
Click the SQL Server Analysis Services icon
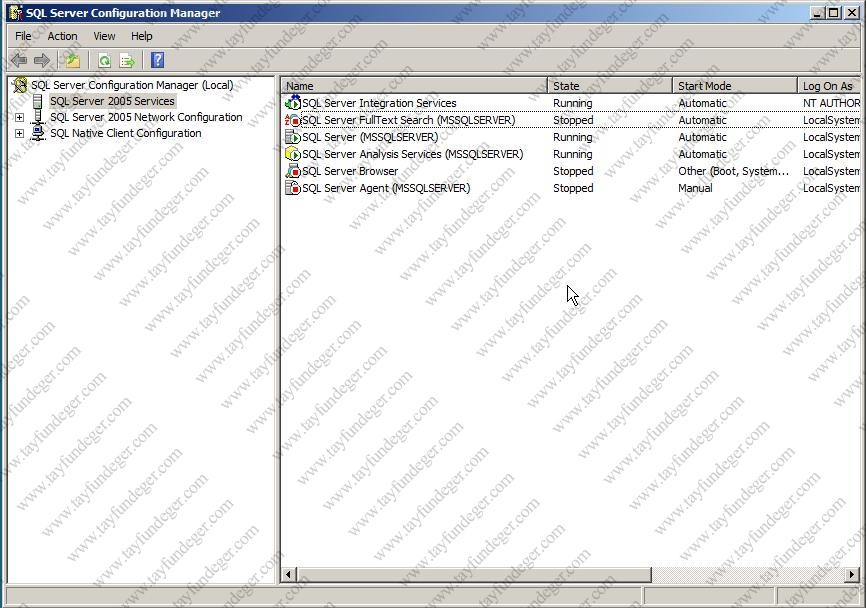point(293,154)
